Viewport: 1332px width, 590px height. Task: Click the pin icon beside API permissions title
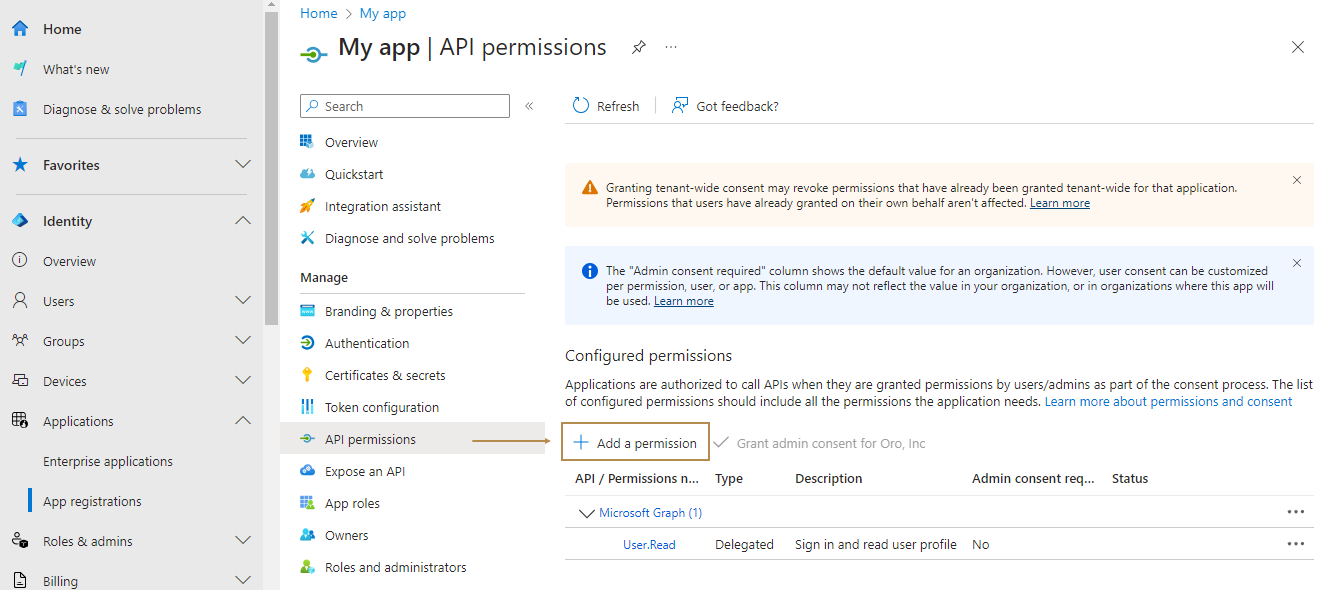pyautogui.click(x=638, y=47)
